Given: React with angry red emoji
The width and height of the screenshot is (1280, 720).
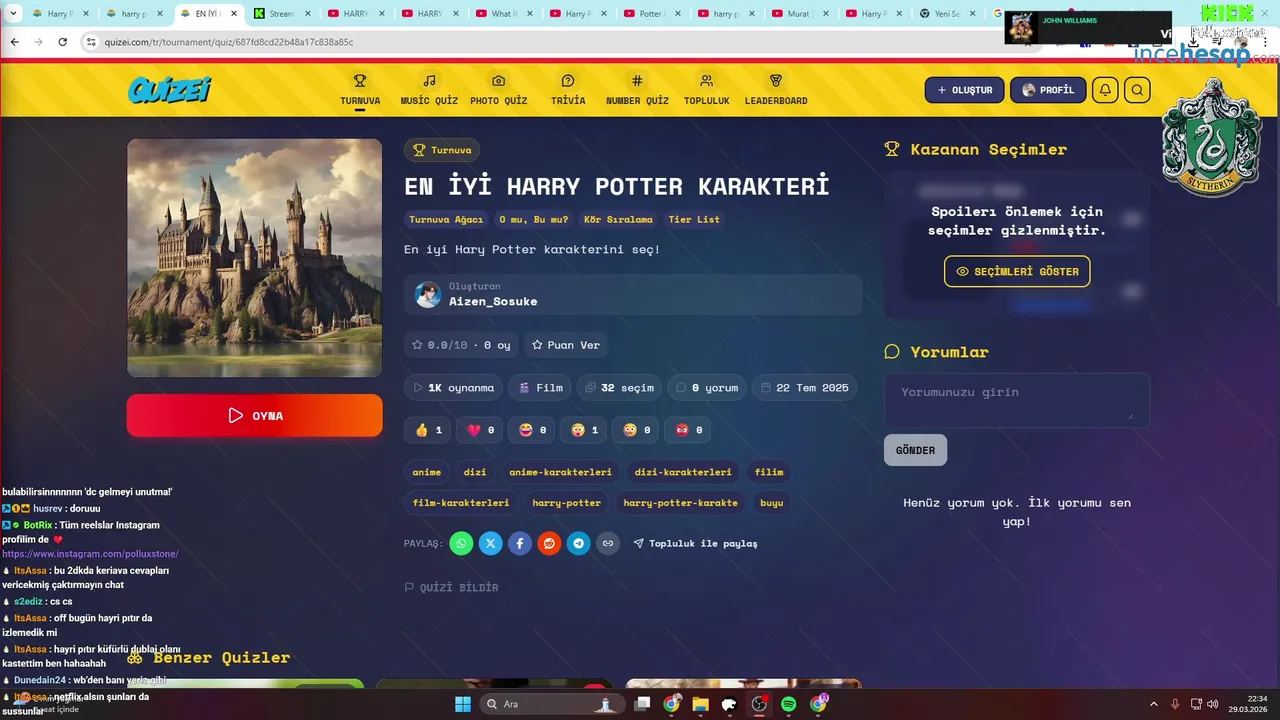Looking at the screenshot, I should [688, 430].
